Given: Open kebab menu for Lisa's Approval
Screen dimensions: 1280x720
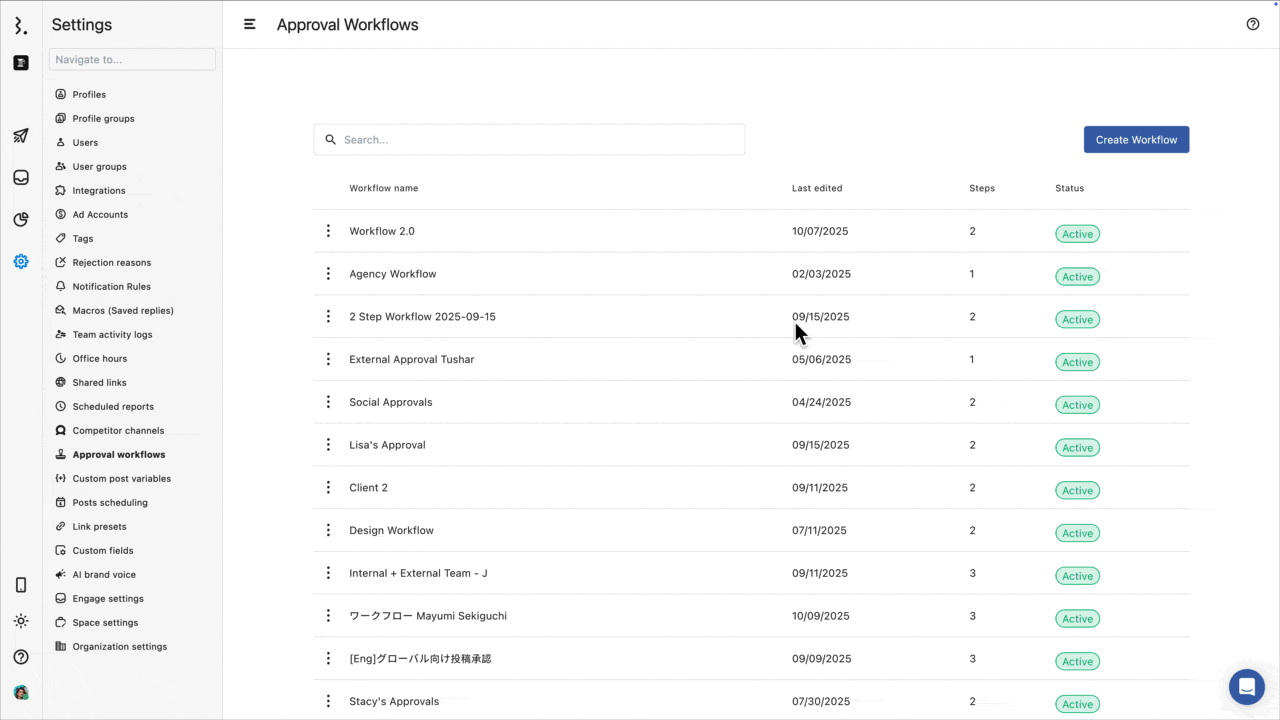Looking at the screenshot, I should click(328, 445).
